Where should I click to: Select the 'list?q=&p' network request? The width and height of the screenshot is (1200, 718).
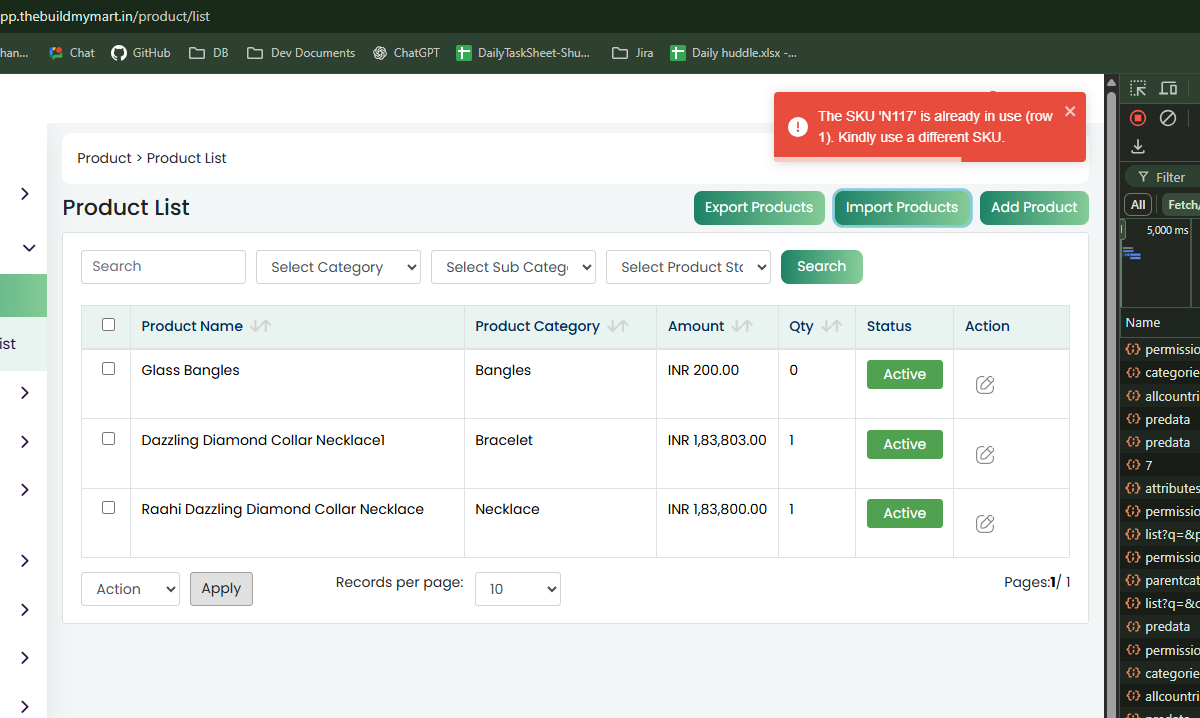1162,534
